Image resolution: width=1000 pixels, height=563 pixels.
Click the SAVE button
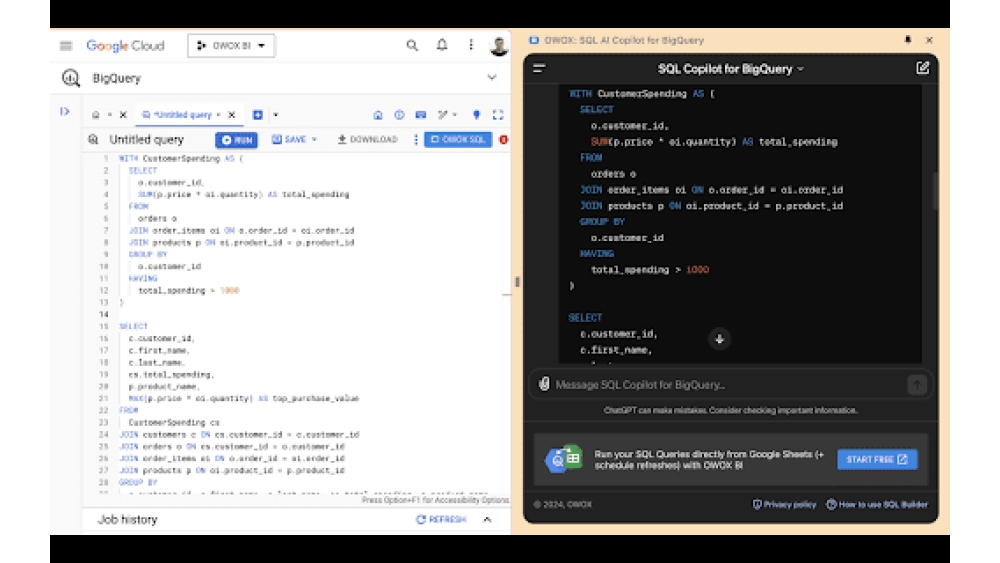[x=289, y=139]
